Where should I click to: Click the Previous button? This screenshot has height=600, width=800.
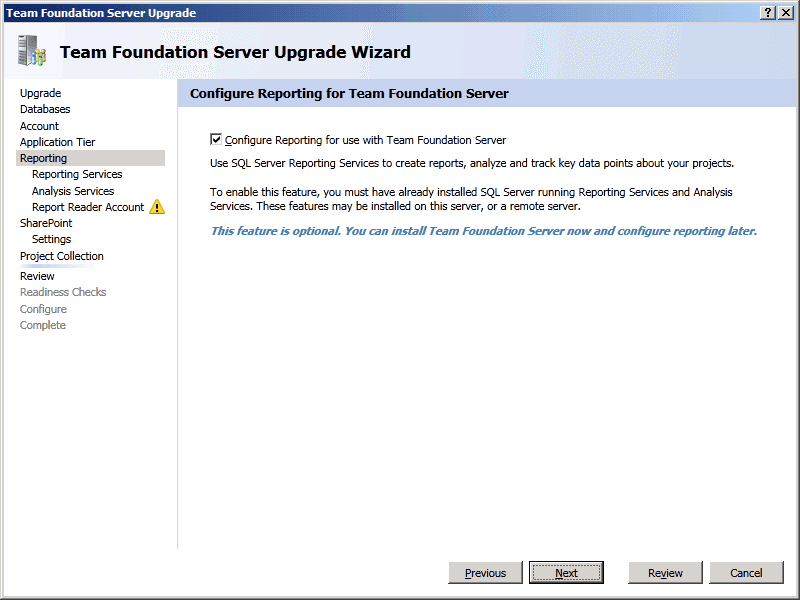(x=486, y=573)
